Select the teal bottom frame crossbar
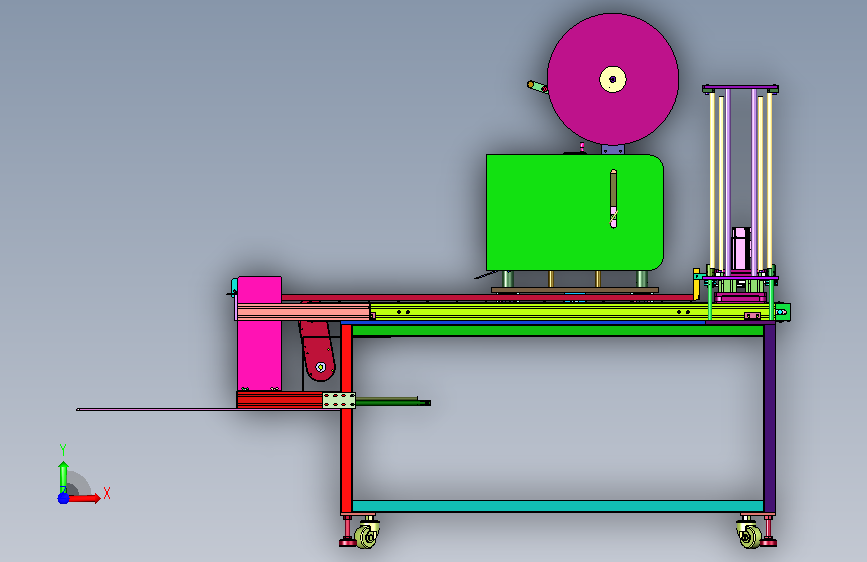Viewport: 867px width, 562px height. (558, 506)
